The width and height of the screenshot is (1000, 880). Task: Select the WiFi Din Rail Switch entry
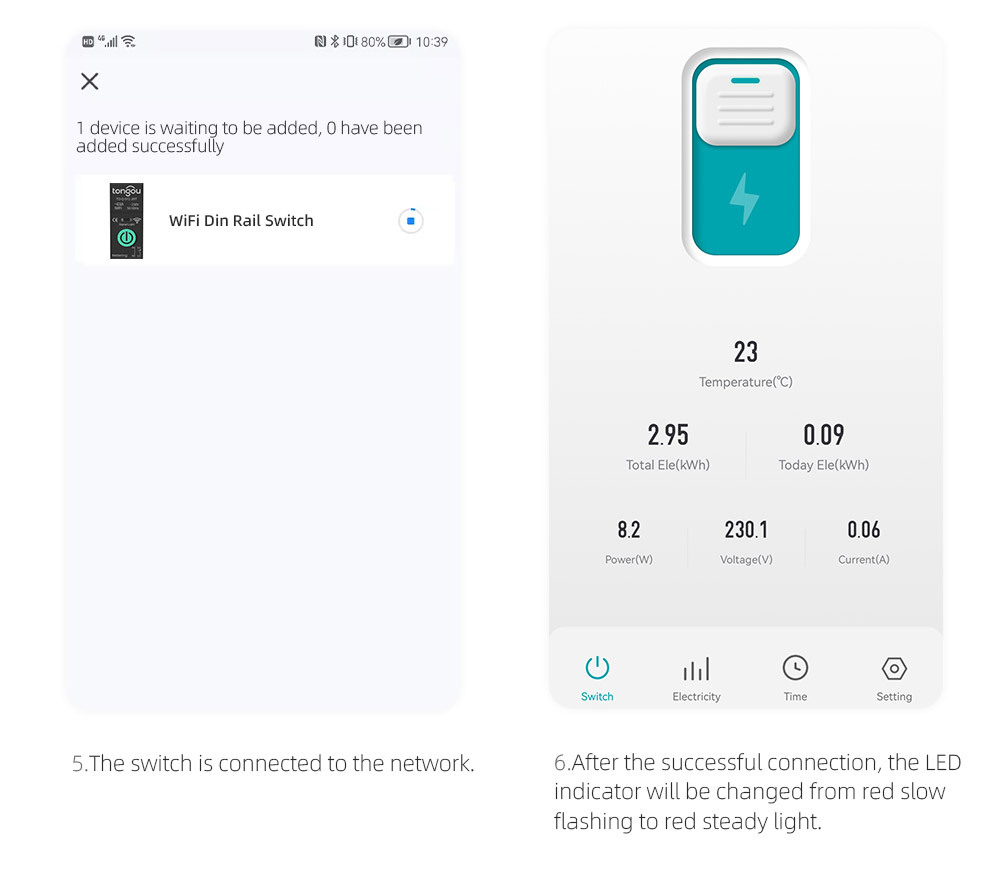pyautogui.click(x=265, y=221)
